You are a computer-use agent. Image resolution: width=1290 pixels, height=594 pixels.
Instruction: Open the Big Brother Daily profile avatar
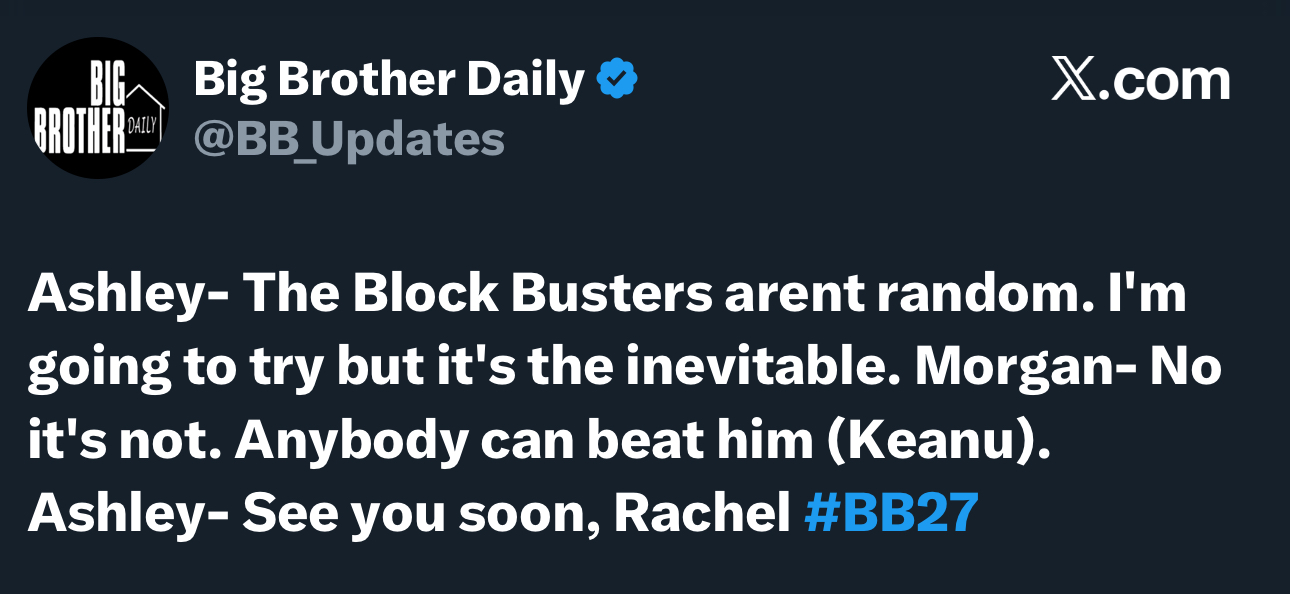[98, 108]
